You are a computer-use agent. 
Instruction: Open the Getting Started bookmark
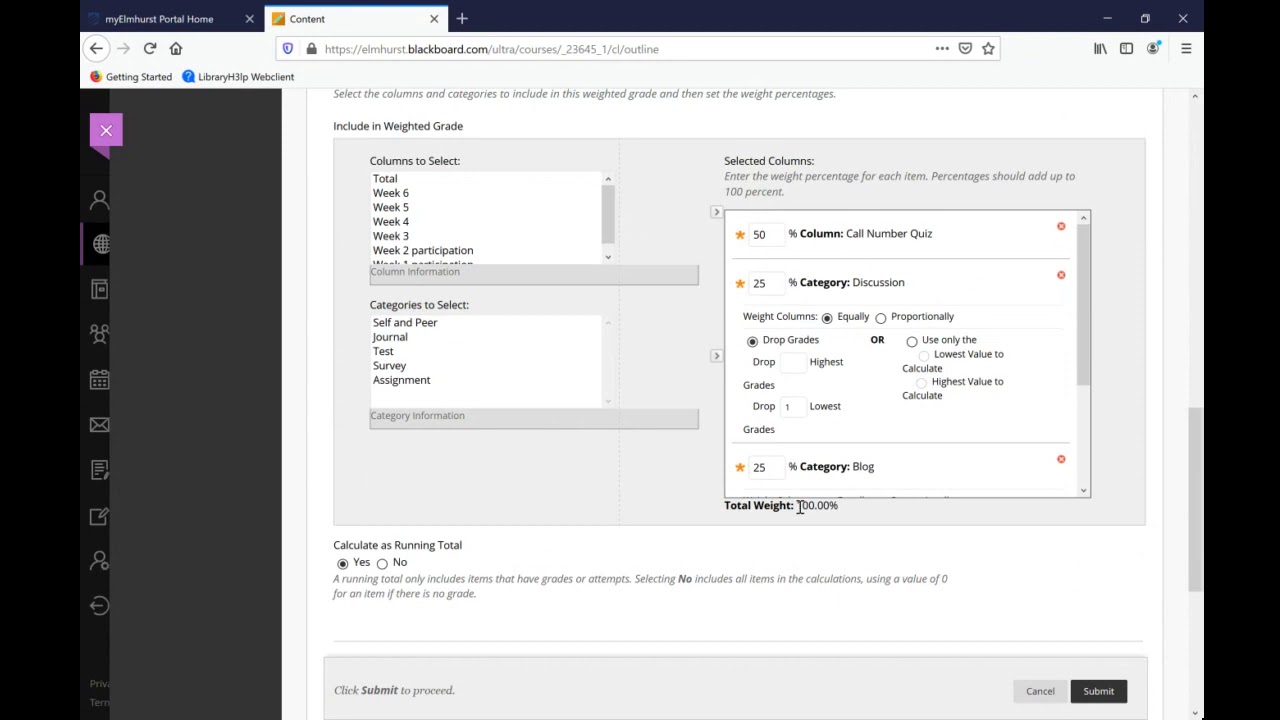[x=131, y=76]
